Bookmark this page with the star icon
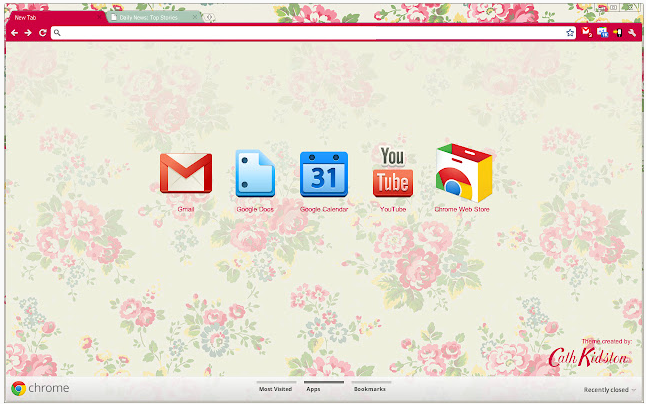646x404 pixels. tap(570, 33)
